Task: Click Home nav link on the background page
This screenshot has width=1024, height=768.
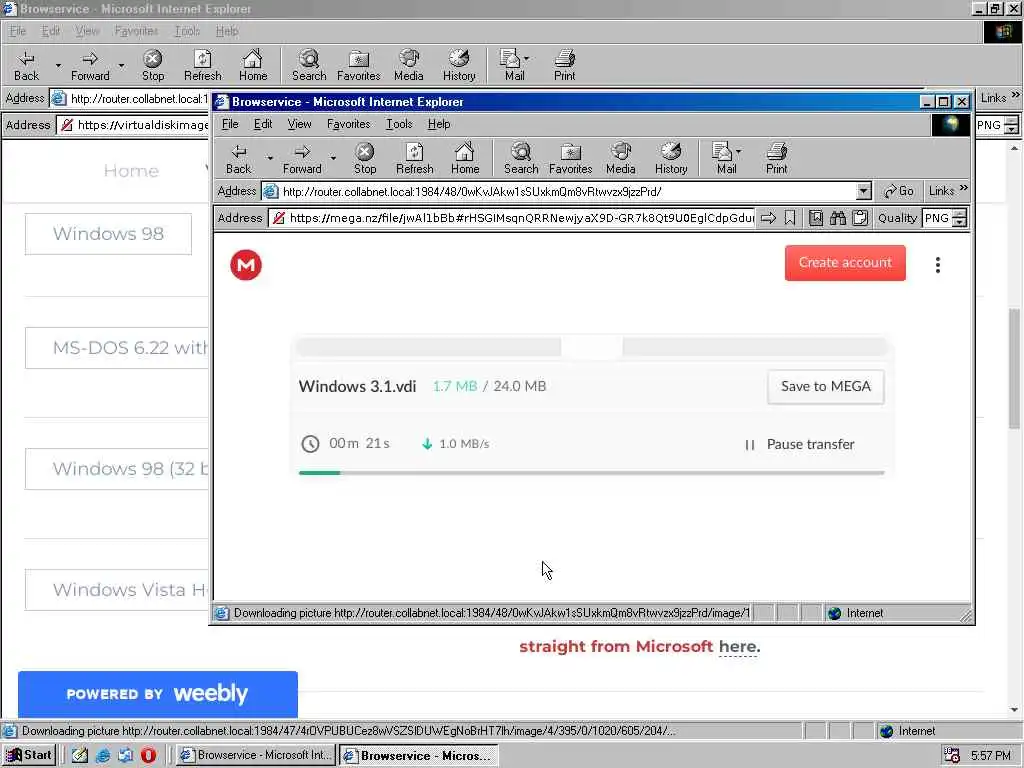Action: pyautogui.click(x=131, y=171)
